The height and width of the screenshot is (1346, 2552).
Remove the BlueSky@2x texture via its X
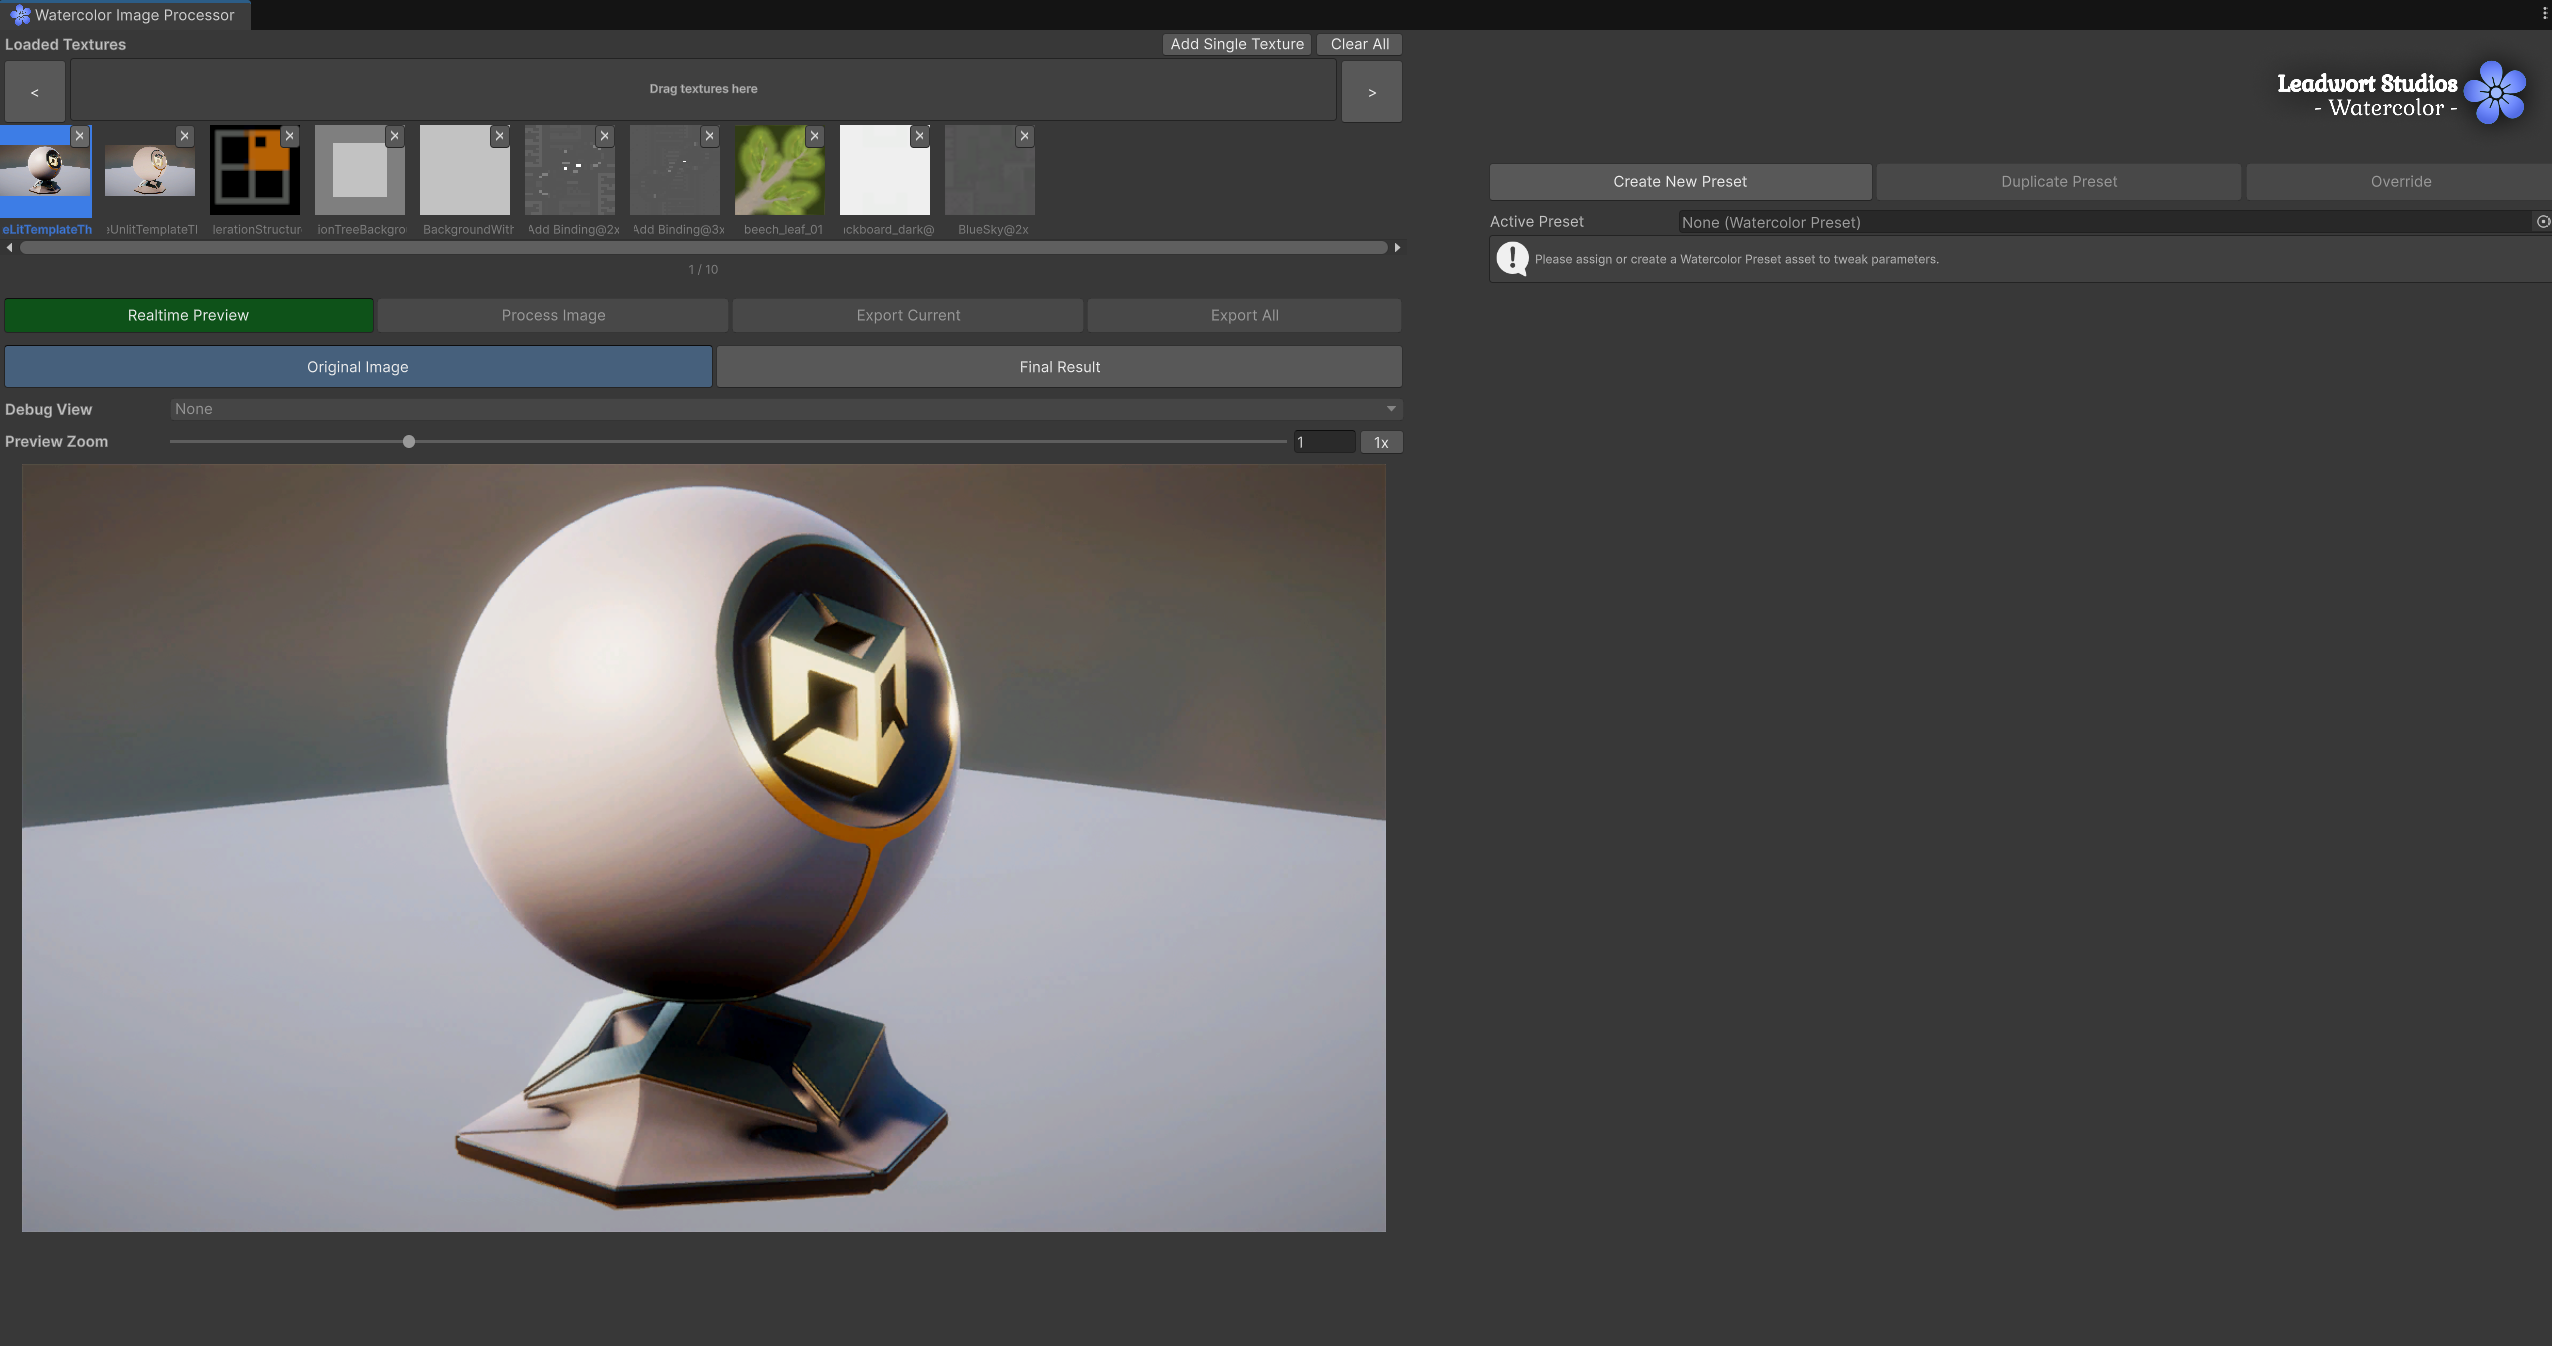[1025, 136]
